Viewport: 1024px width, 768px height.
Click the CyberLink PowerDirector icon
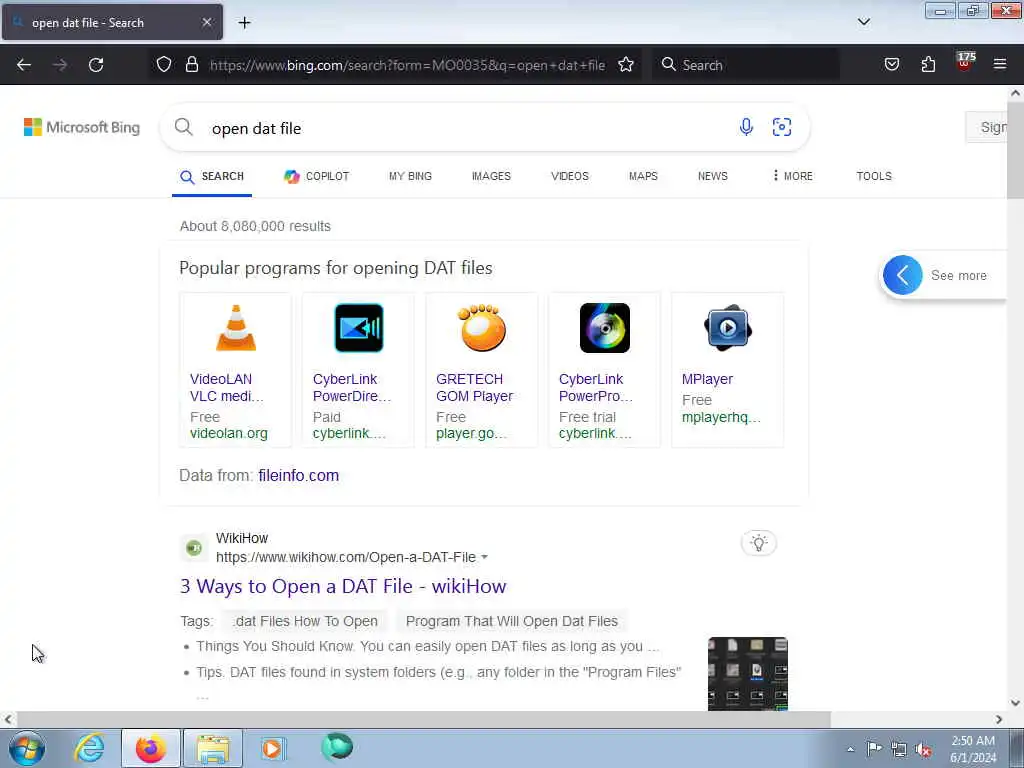point(359,328)
